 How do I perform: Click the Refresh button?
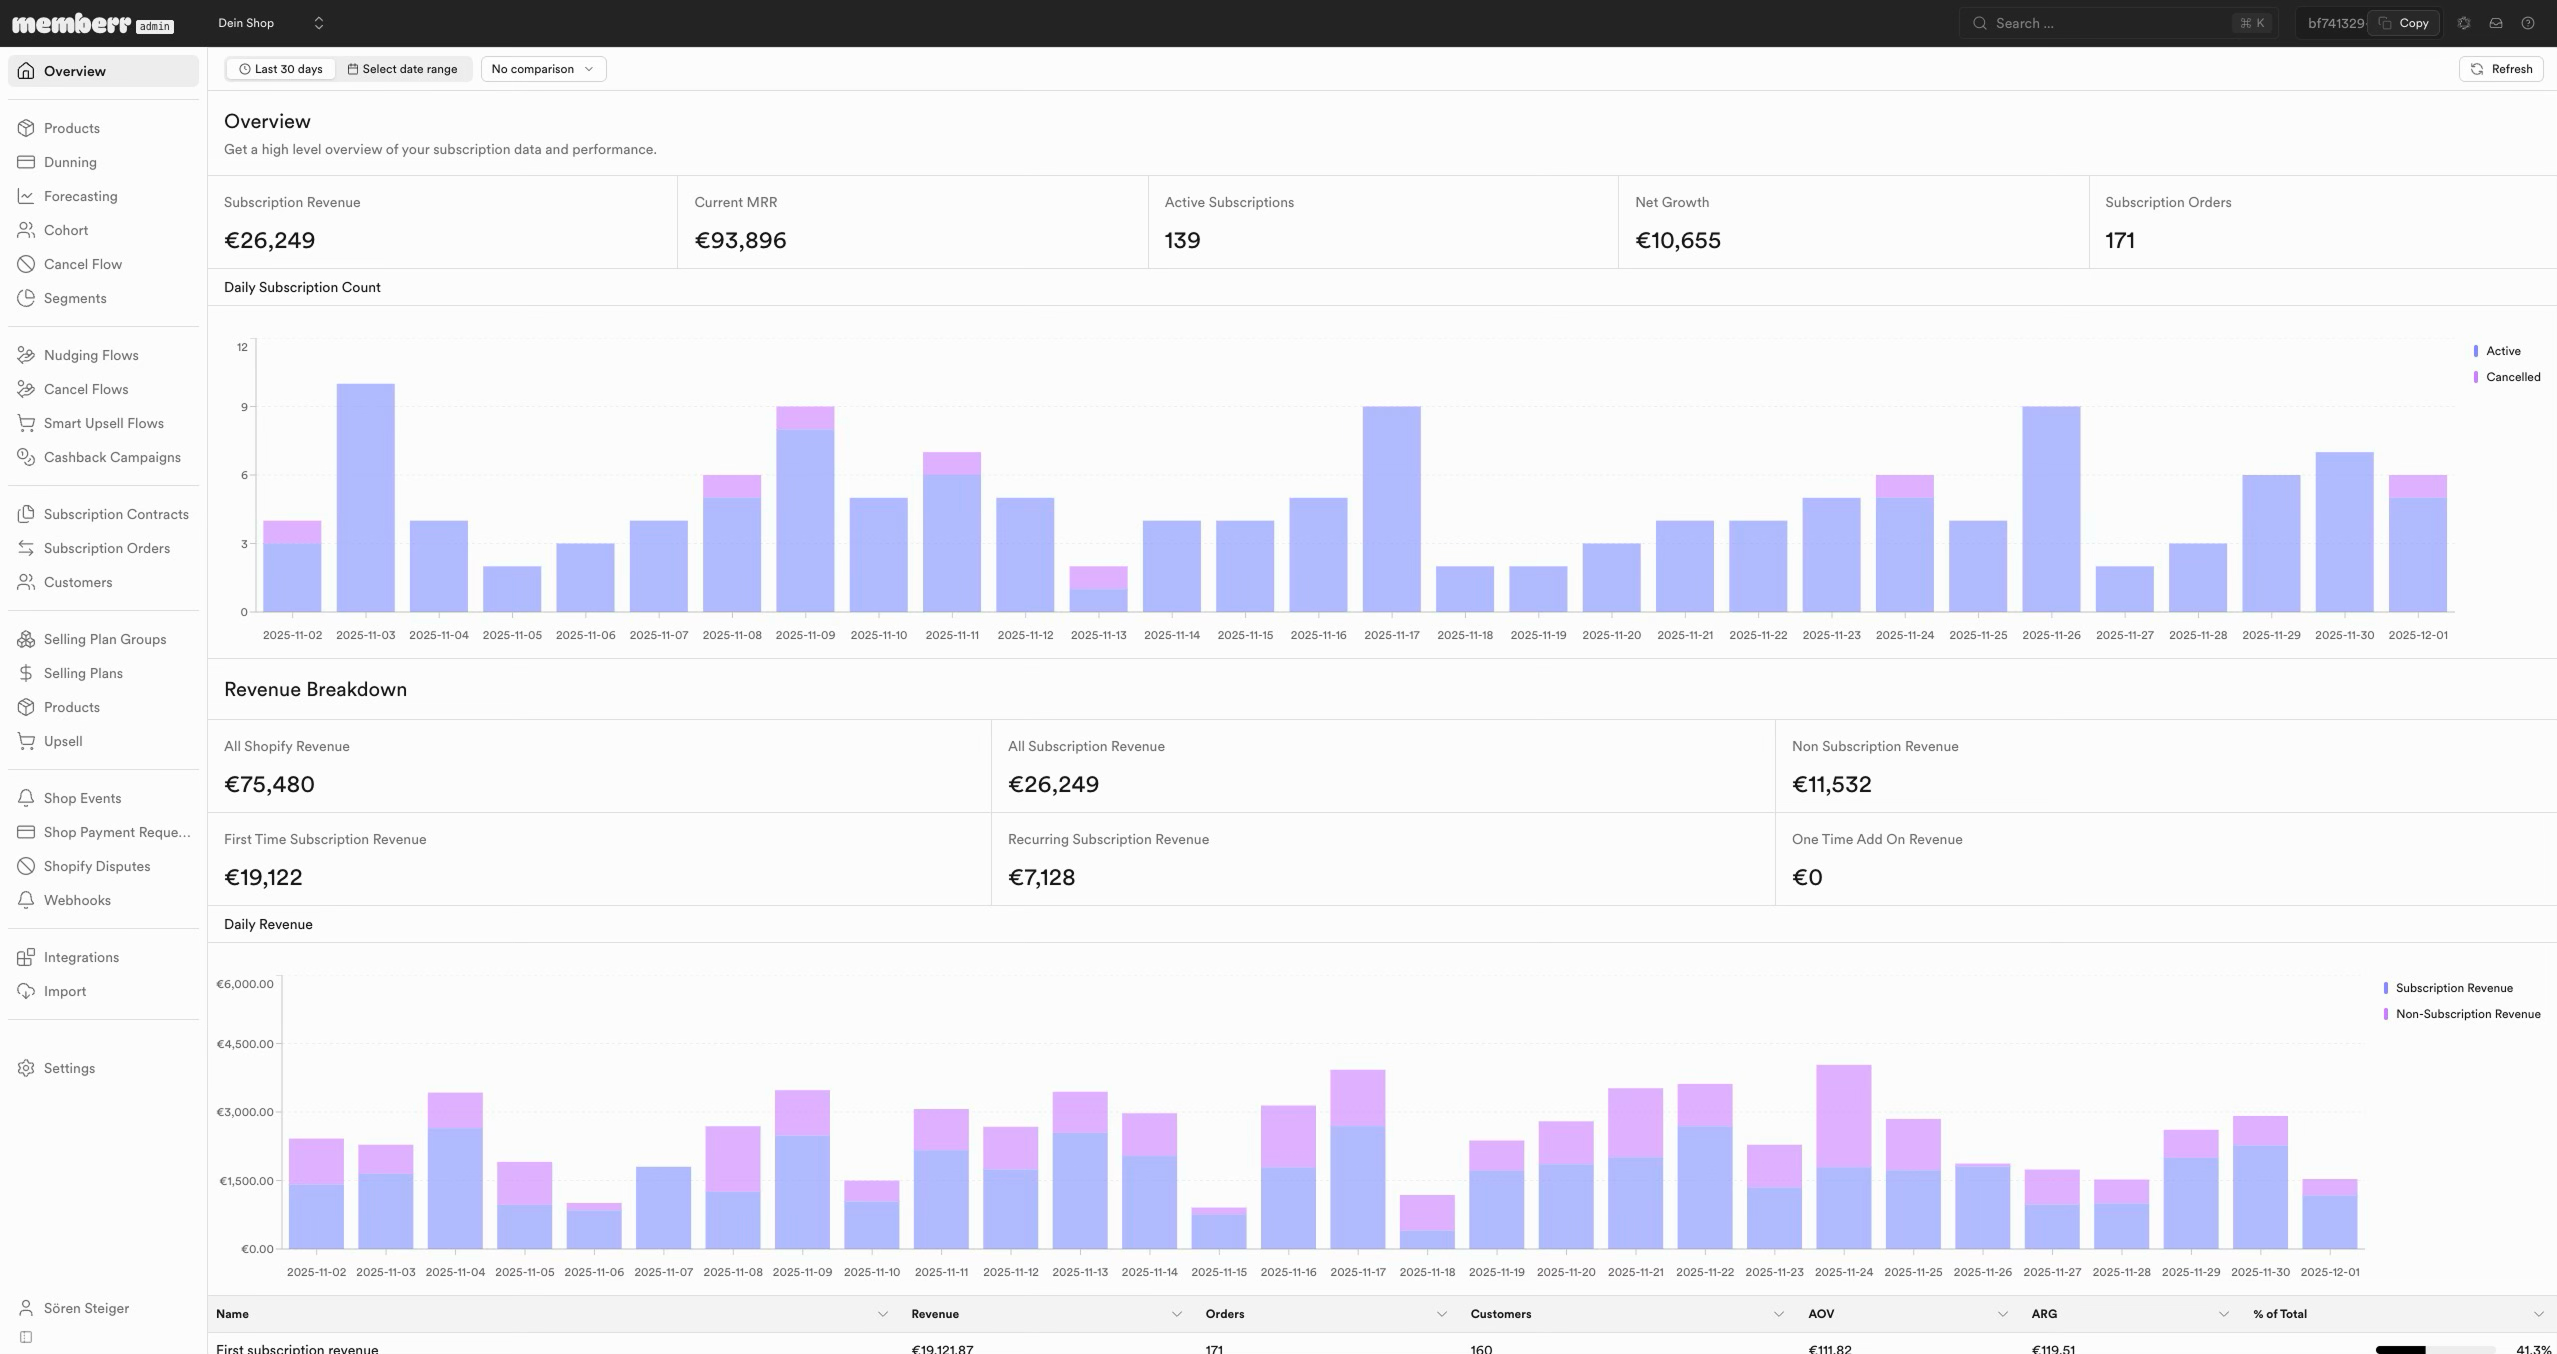[x=2501, y=69]
